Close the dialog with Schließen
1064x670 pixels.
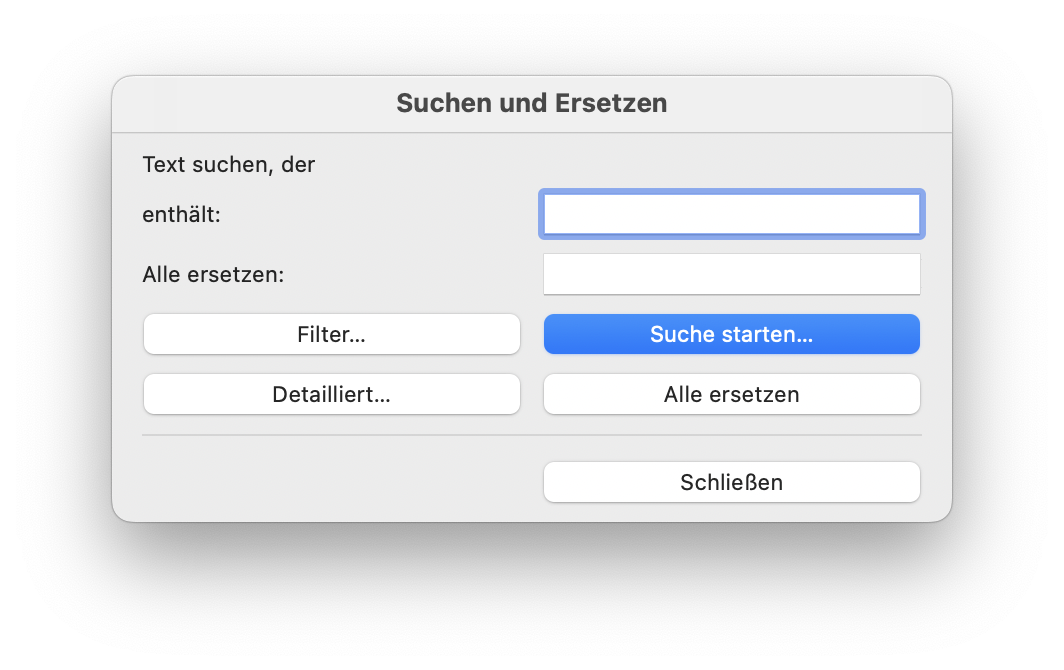(732, 483)
